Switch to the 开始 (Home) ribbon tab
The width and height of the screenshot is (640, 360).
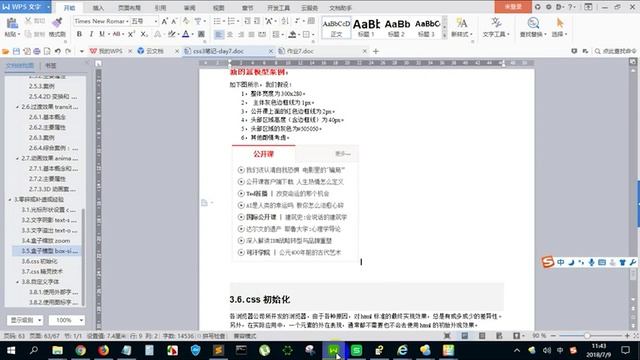point(69,8)
